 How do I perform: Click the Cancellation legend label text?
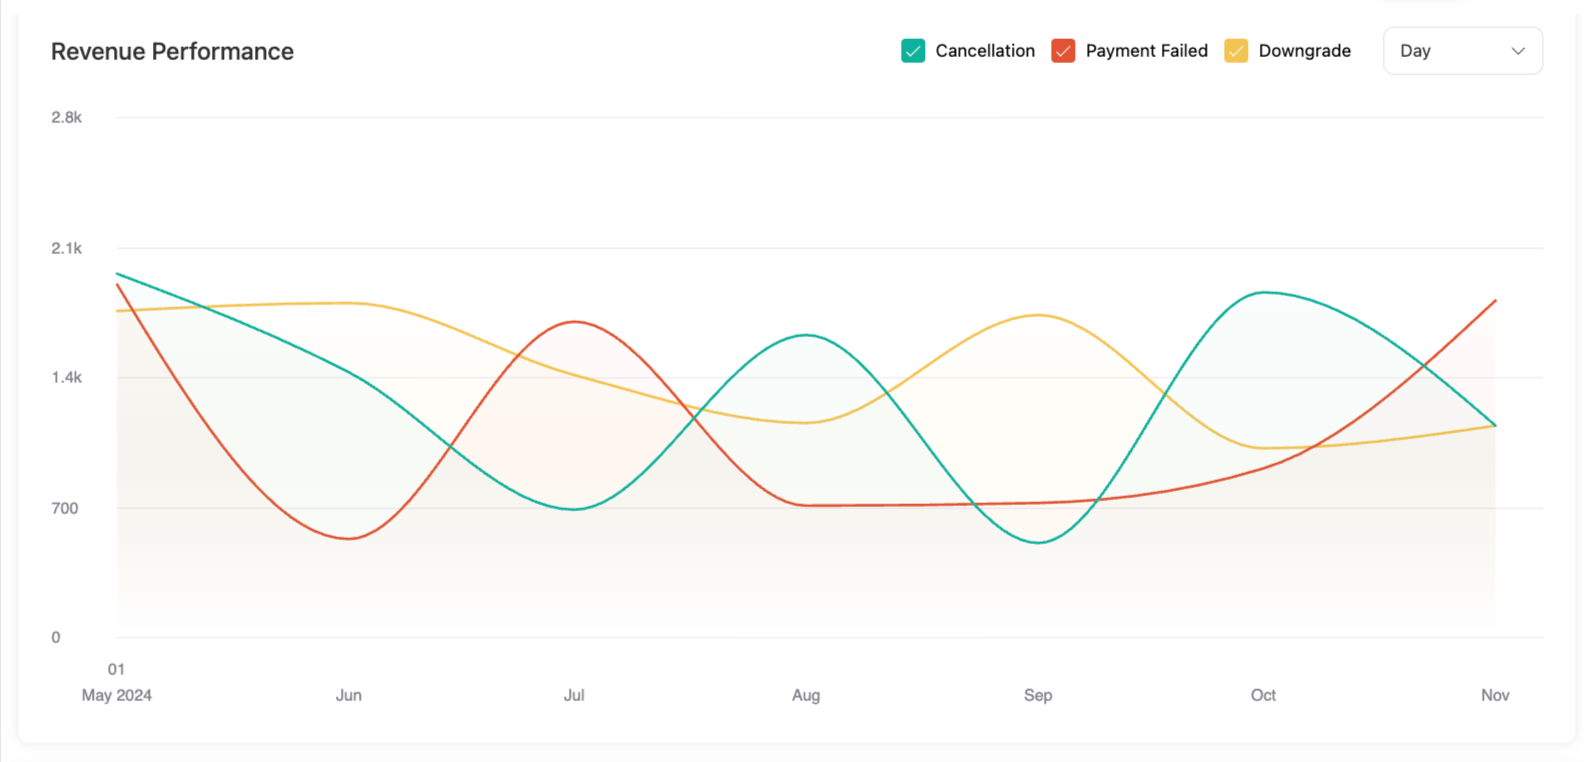[x=984, y=50]
